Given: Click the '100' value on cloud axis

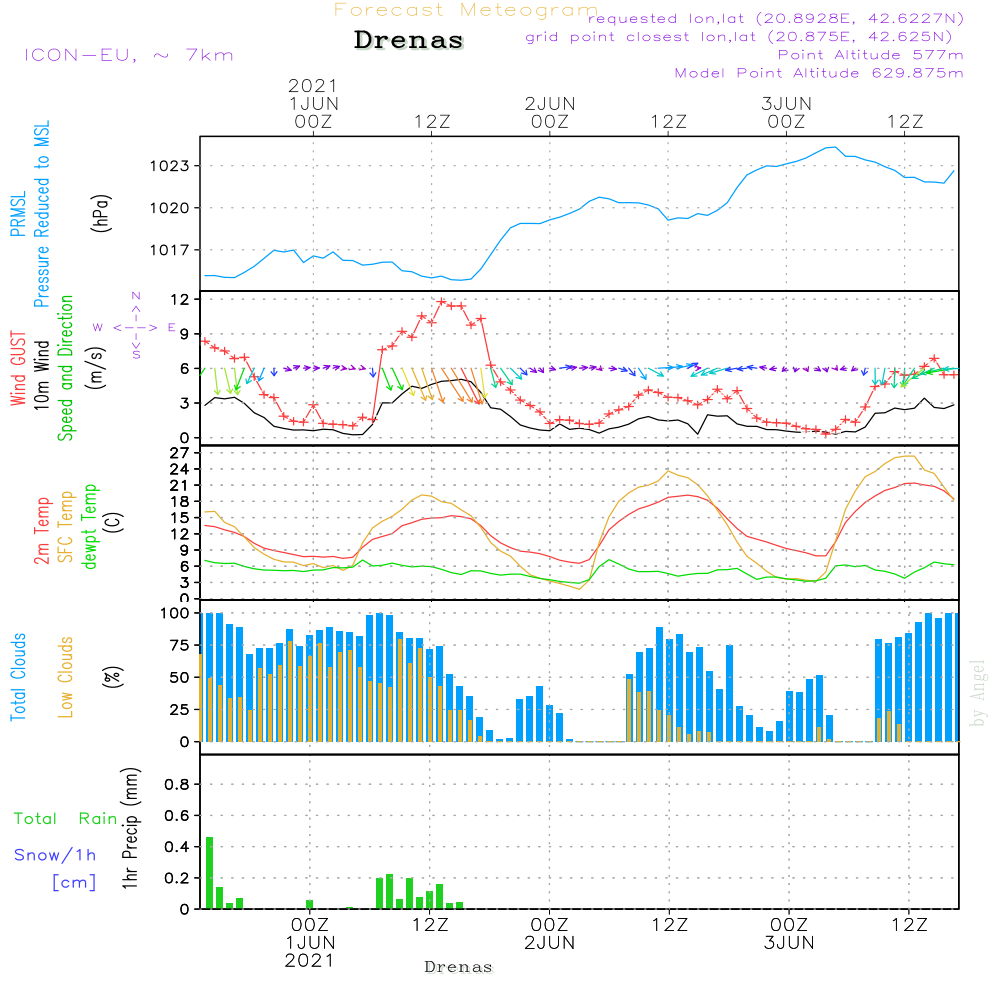Looking at the screenshot, I should coord(175,614).
